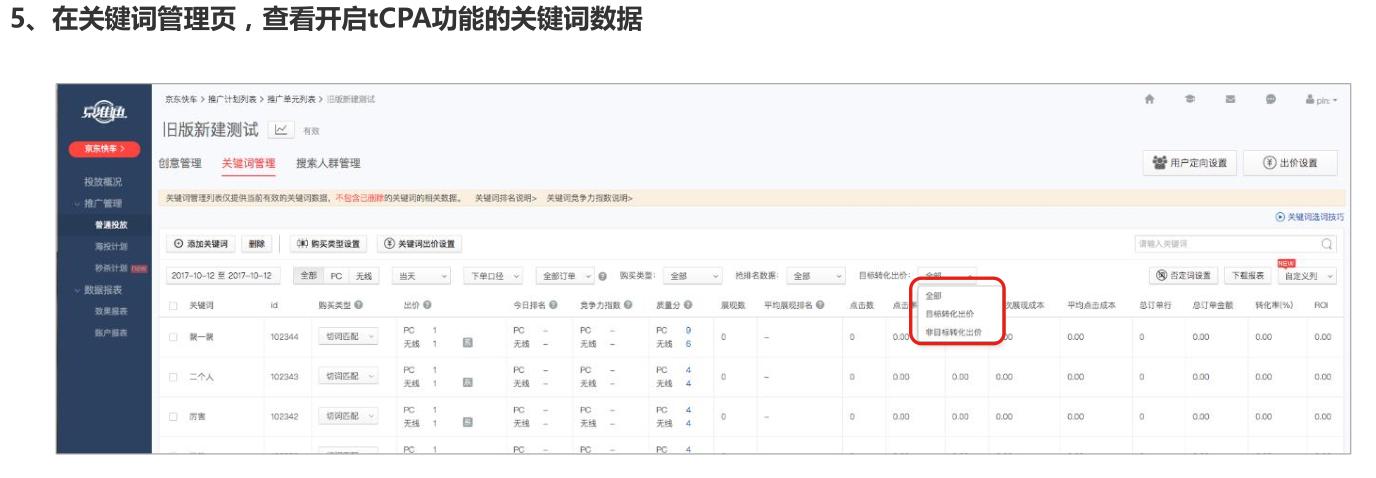1376x478 pixels.
Task: Click the 用户定向设置 button
Action: (1190, 163)
